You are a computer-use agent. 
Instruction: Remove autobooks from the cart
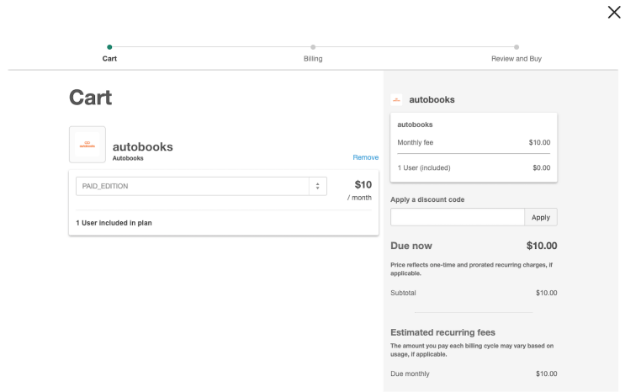pos(366,158)
